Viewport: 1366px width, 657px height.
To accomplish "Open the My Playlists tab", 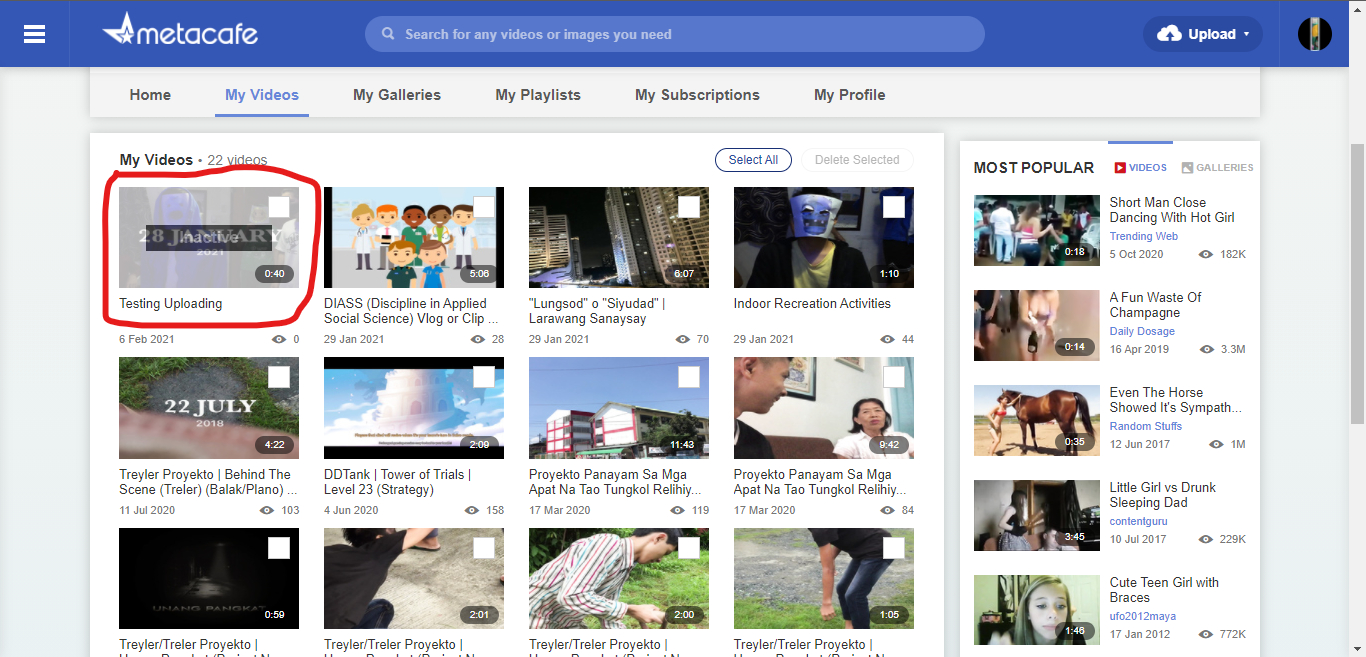I will (x=538, y=95).
